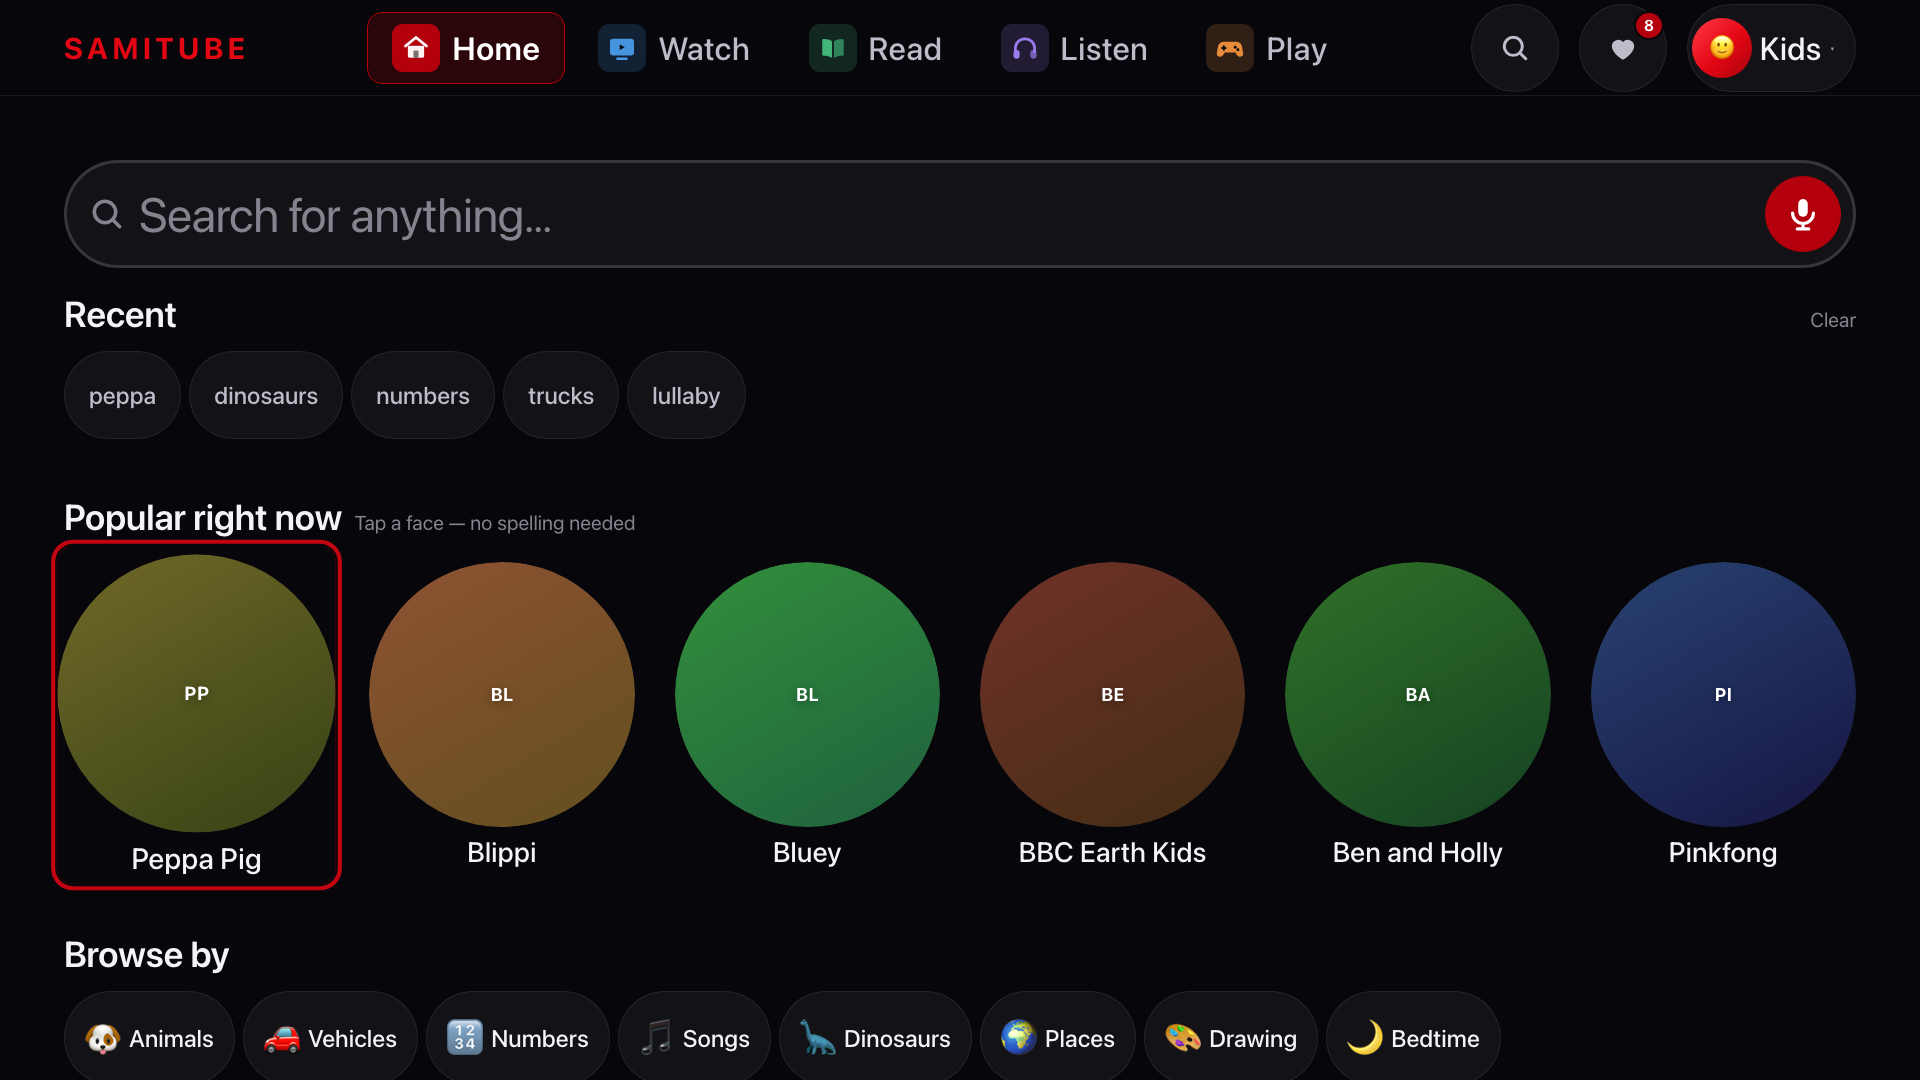The image size is (1920, 1080).
Task: Click the search magnifier icon in header
Action: (1515, 48)
